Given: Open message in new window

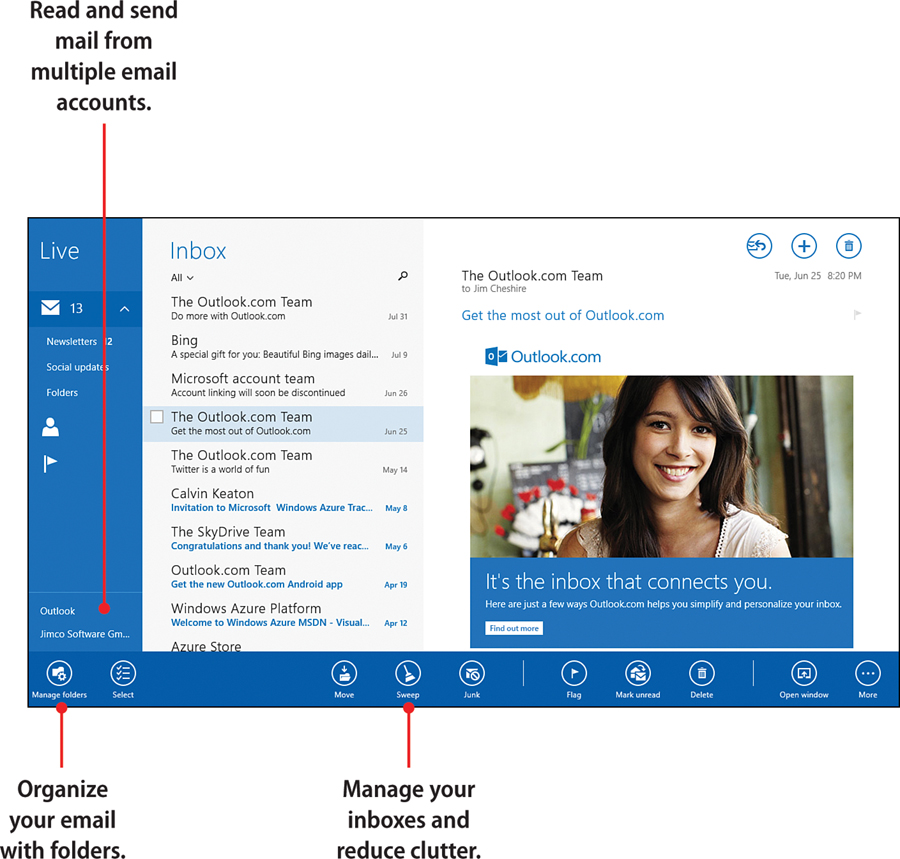Looking at the screenshot, I should [804, 679].
